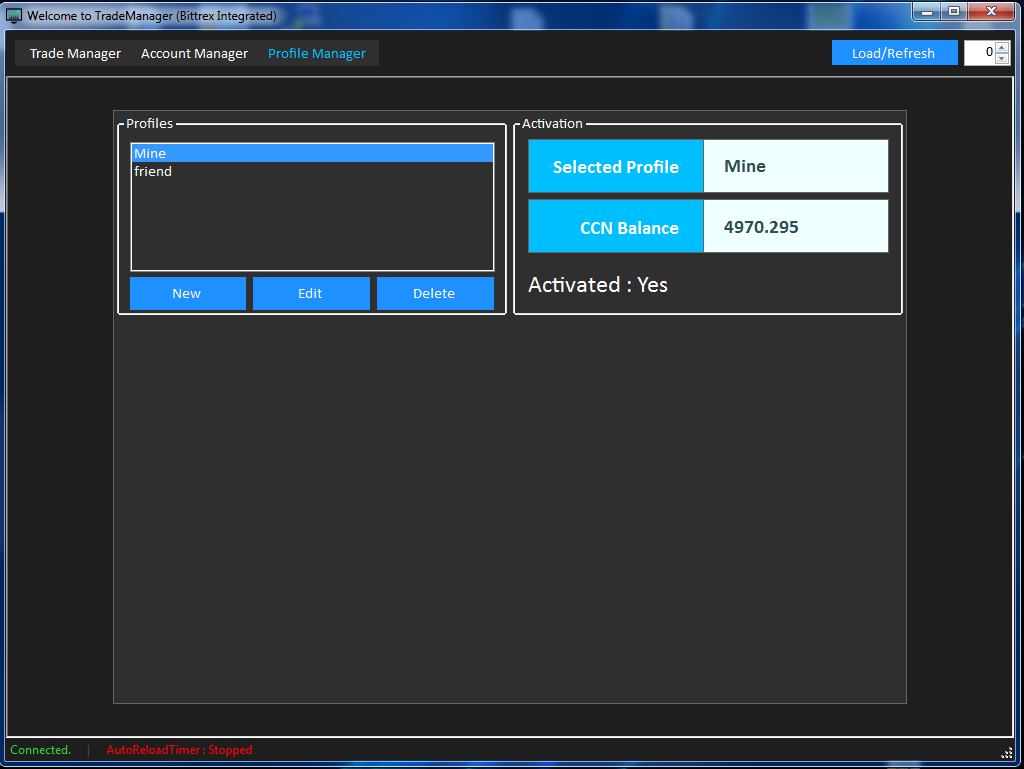The image size is (1024, 769).
Task: Close the TradeManager window
Action: (991, 11)
